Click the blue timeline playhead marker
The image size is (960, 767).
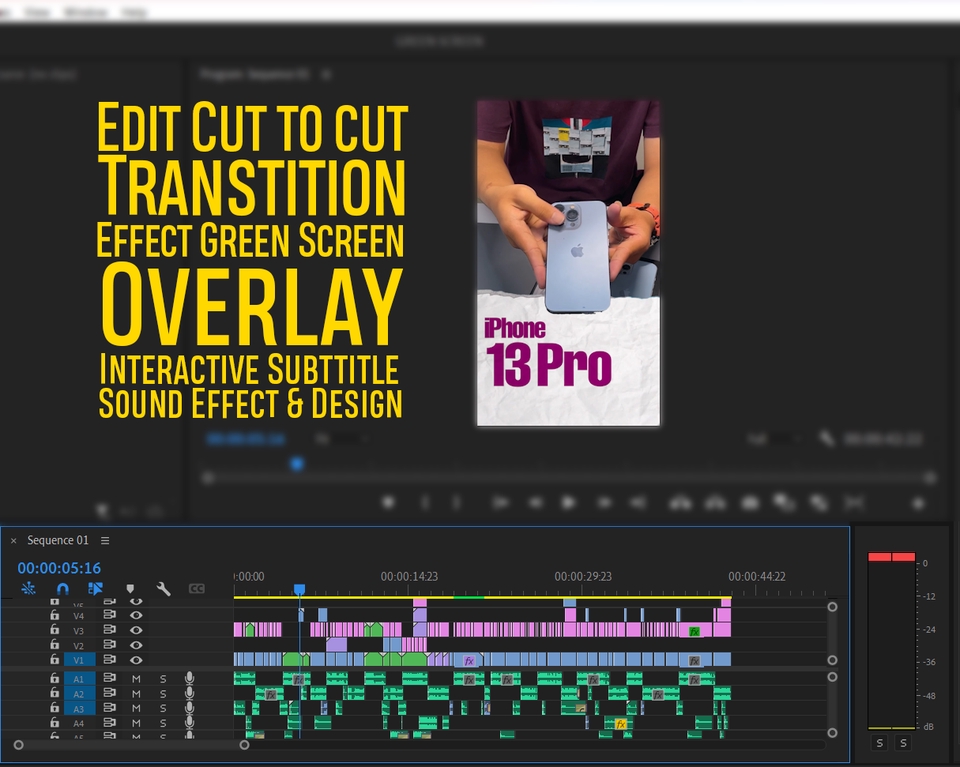(x=299, y=589)
